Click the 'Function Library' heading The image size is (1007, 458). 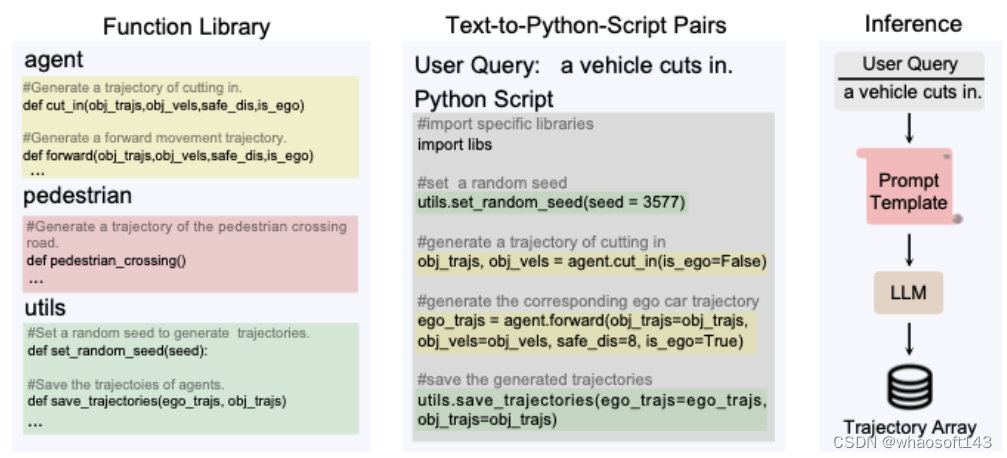click(x=186, y=27)
